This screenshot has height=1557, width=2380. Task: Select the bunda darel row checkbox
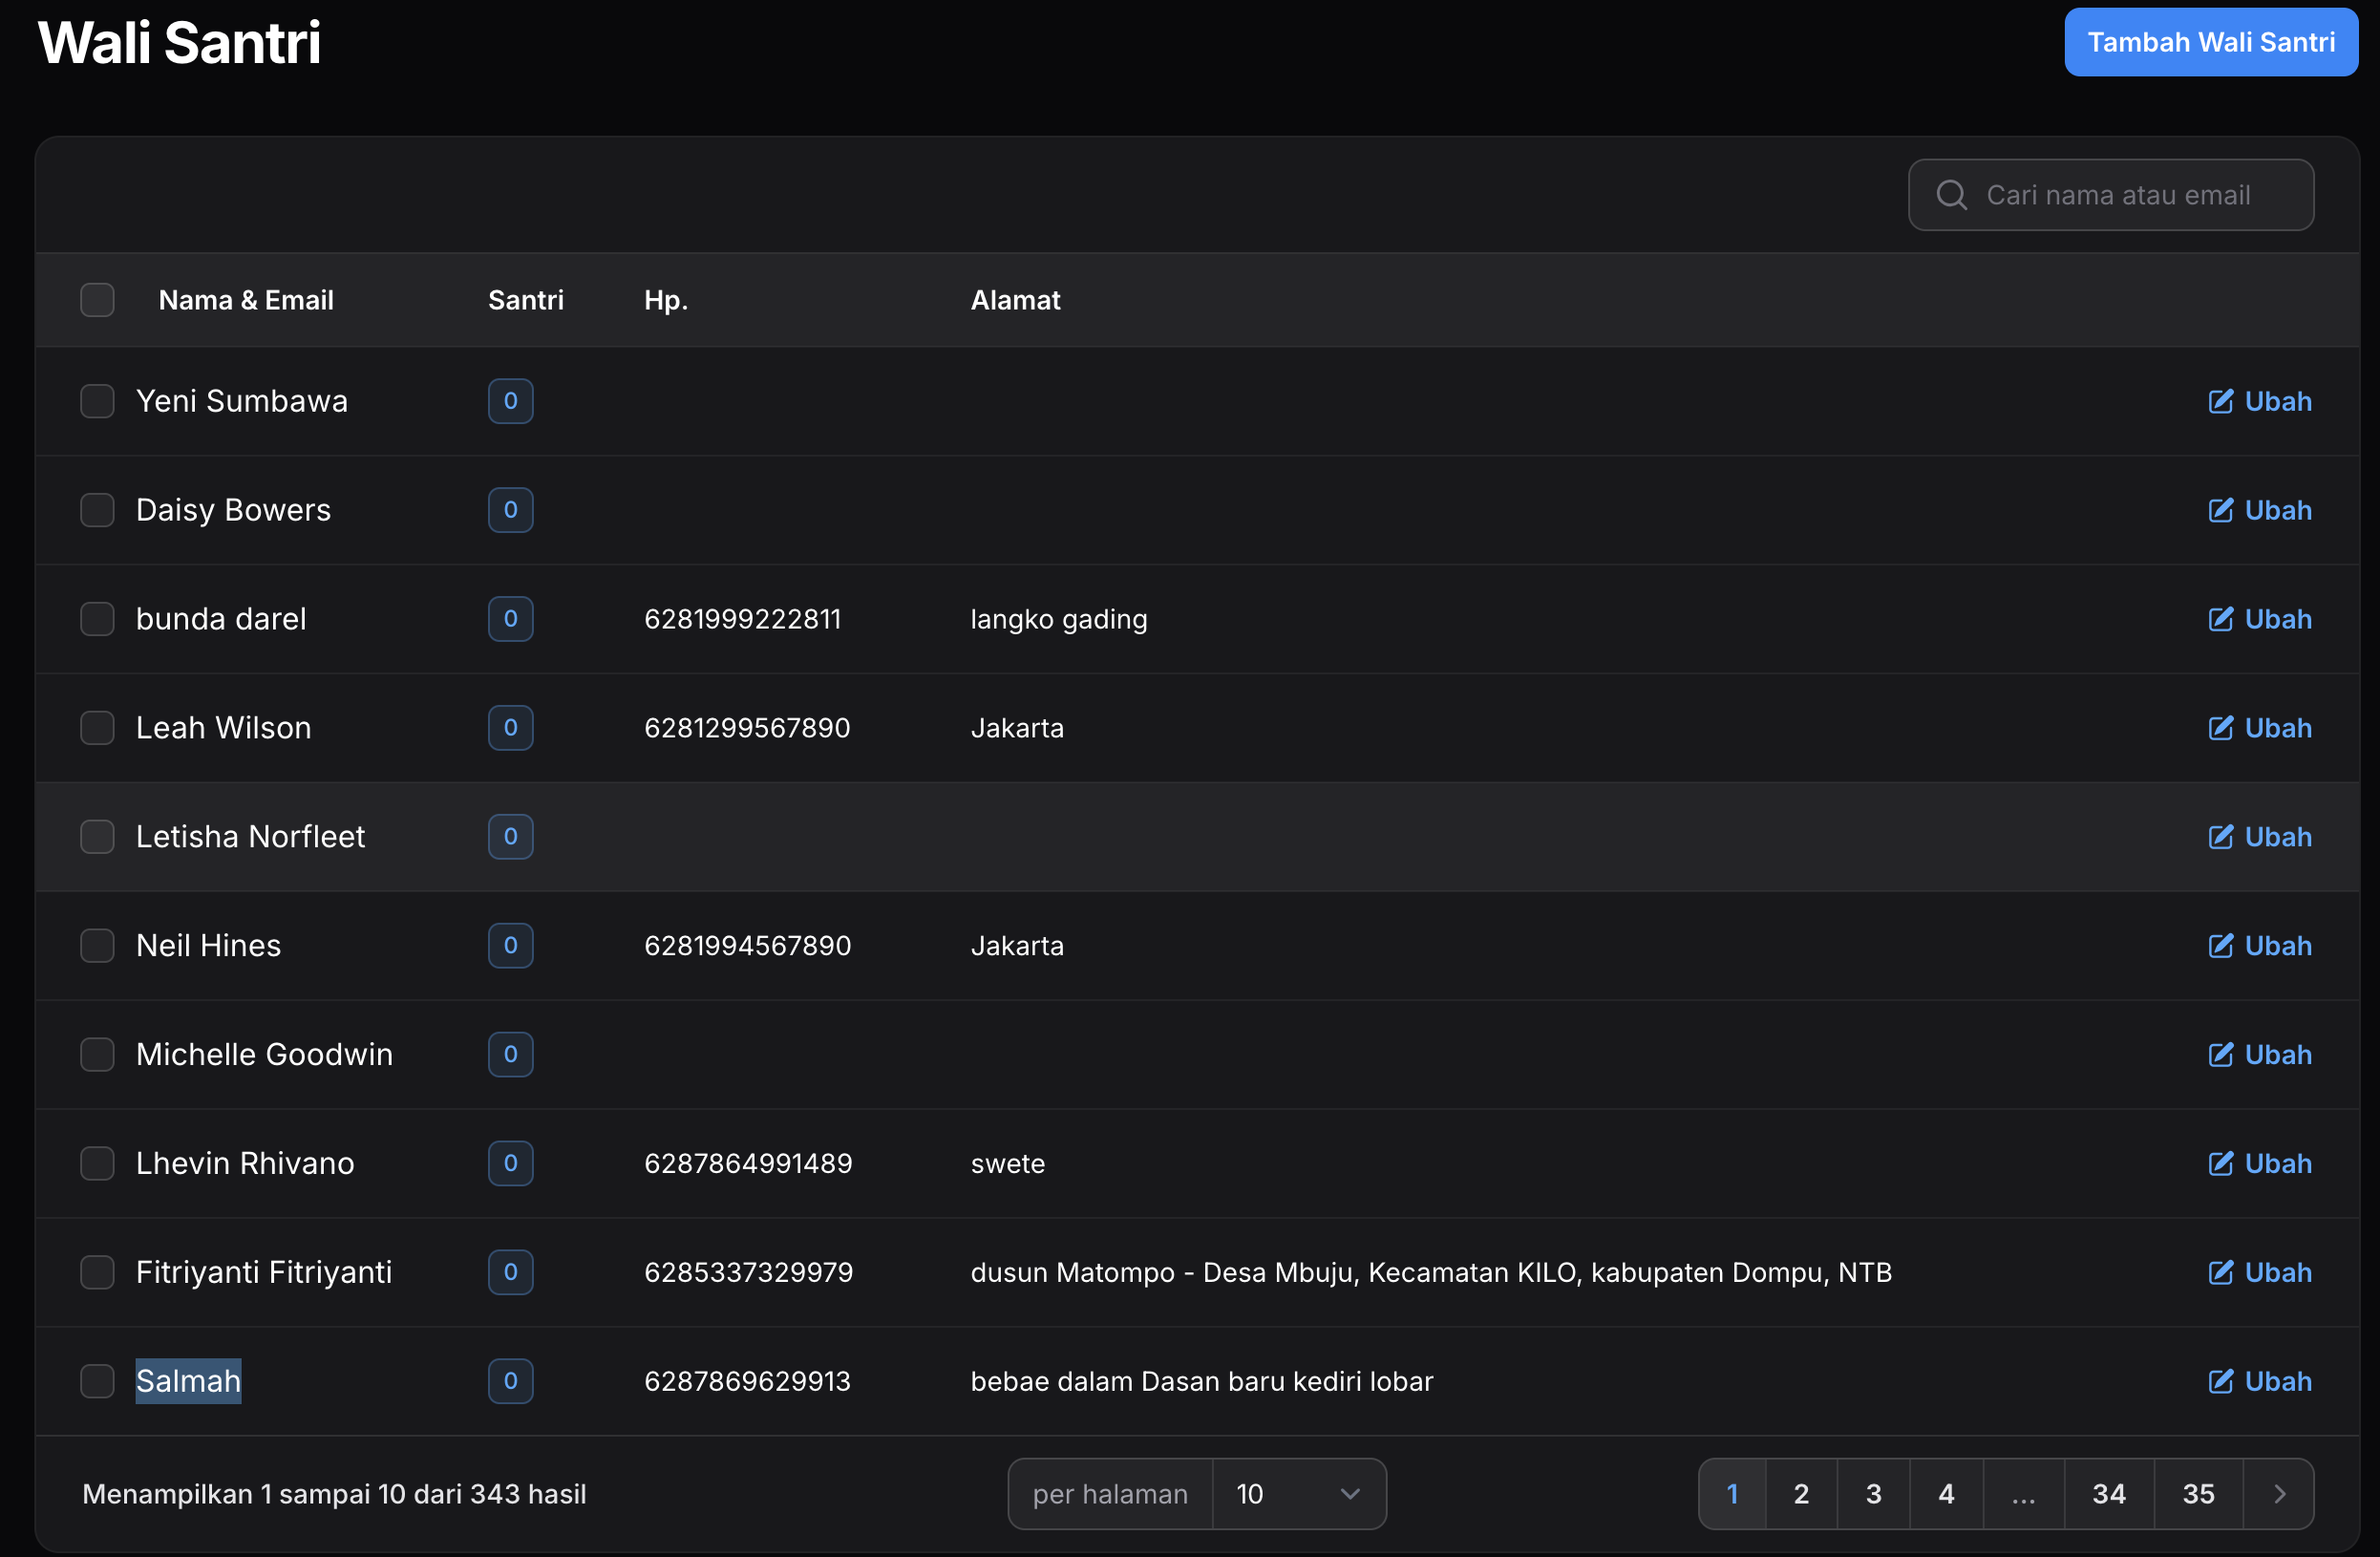point(97,619)
